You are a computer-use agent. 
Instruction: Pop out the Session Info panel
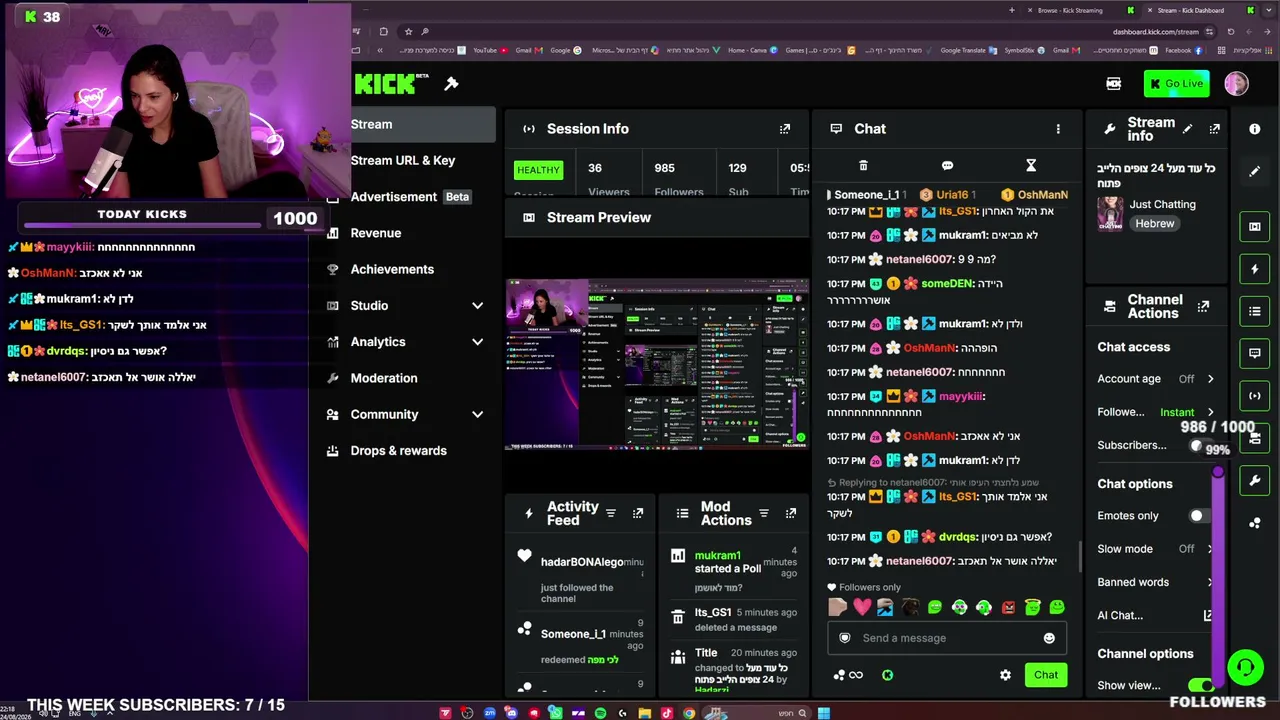[785, 129]
